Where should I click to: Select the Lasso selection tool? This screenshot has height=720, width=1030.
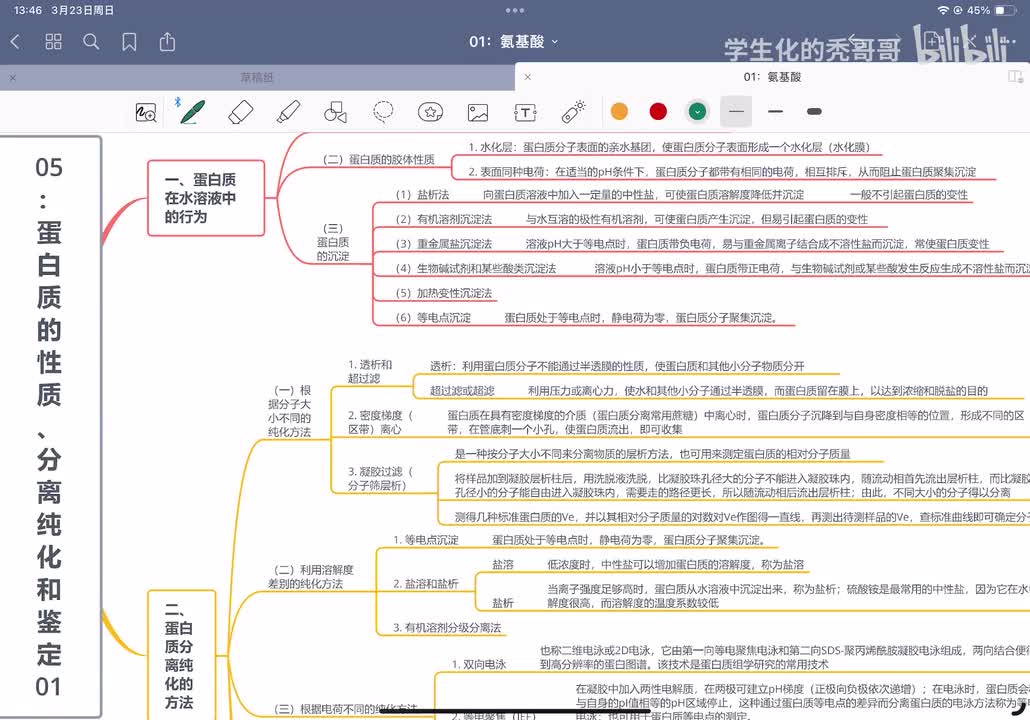(383, 112)
